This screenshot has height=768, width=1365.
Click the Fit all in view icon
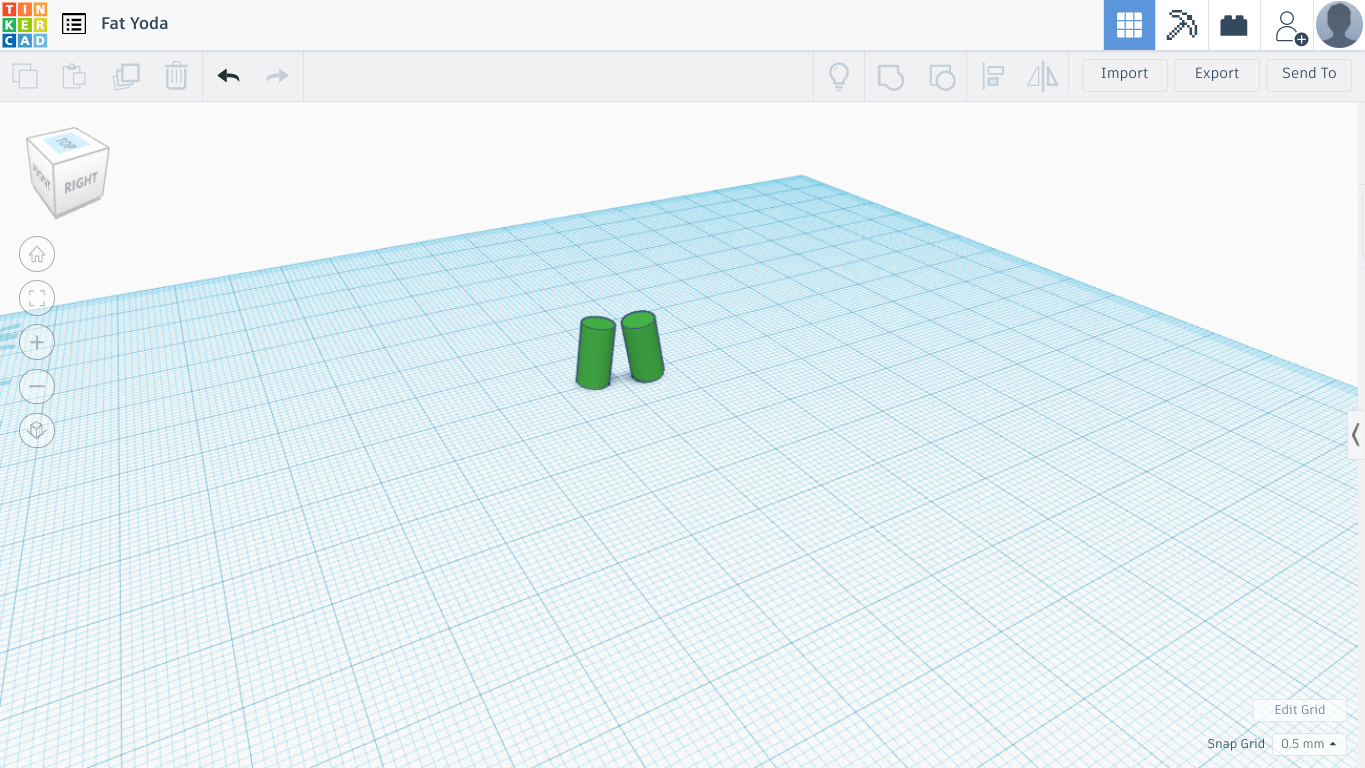click(37, 297)
